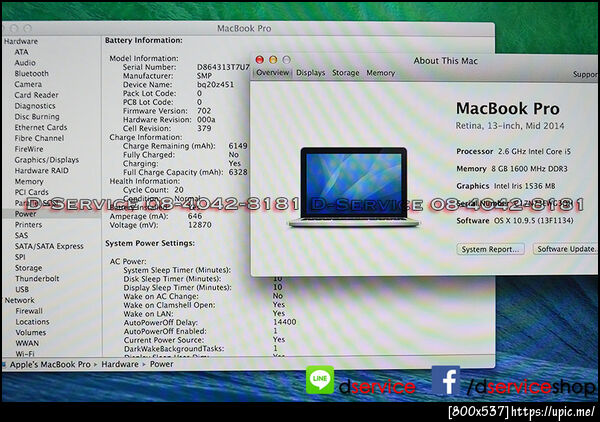
Task: Collapse the Hardware category header
Action: click(21, 41)
